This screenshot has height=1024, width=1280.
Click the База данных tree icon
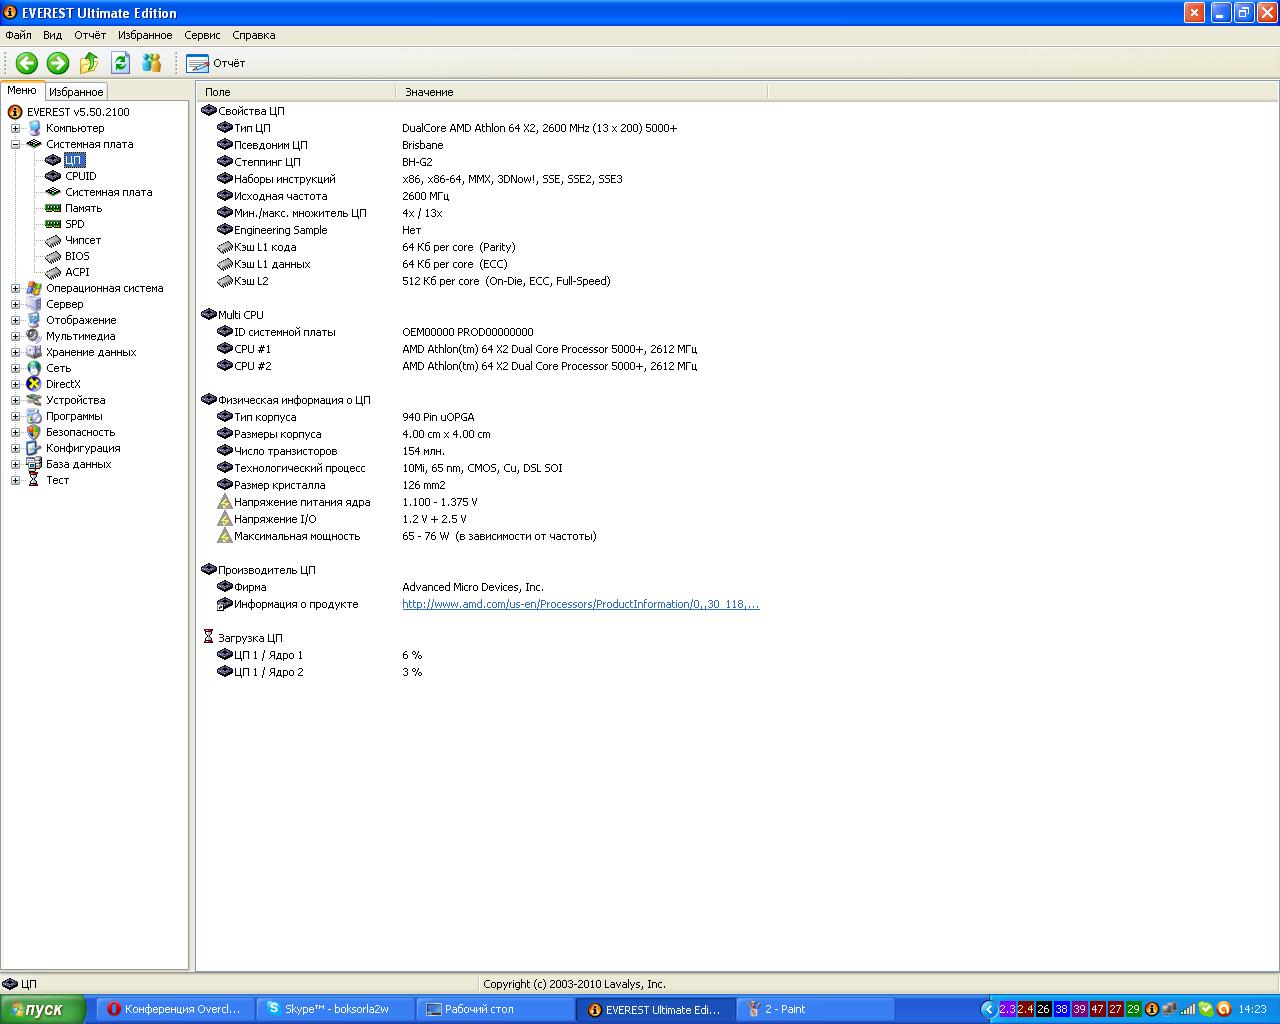pos(34,464)
